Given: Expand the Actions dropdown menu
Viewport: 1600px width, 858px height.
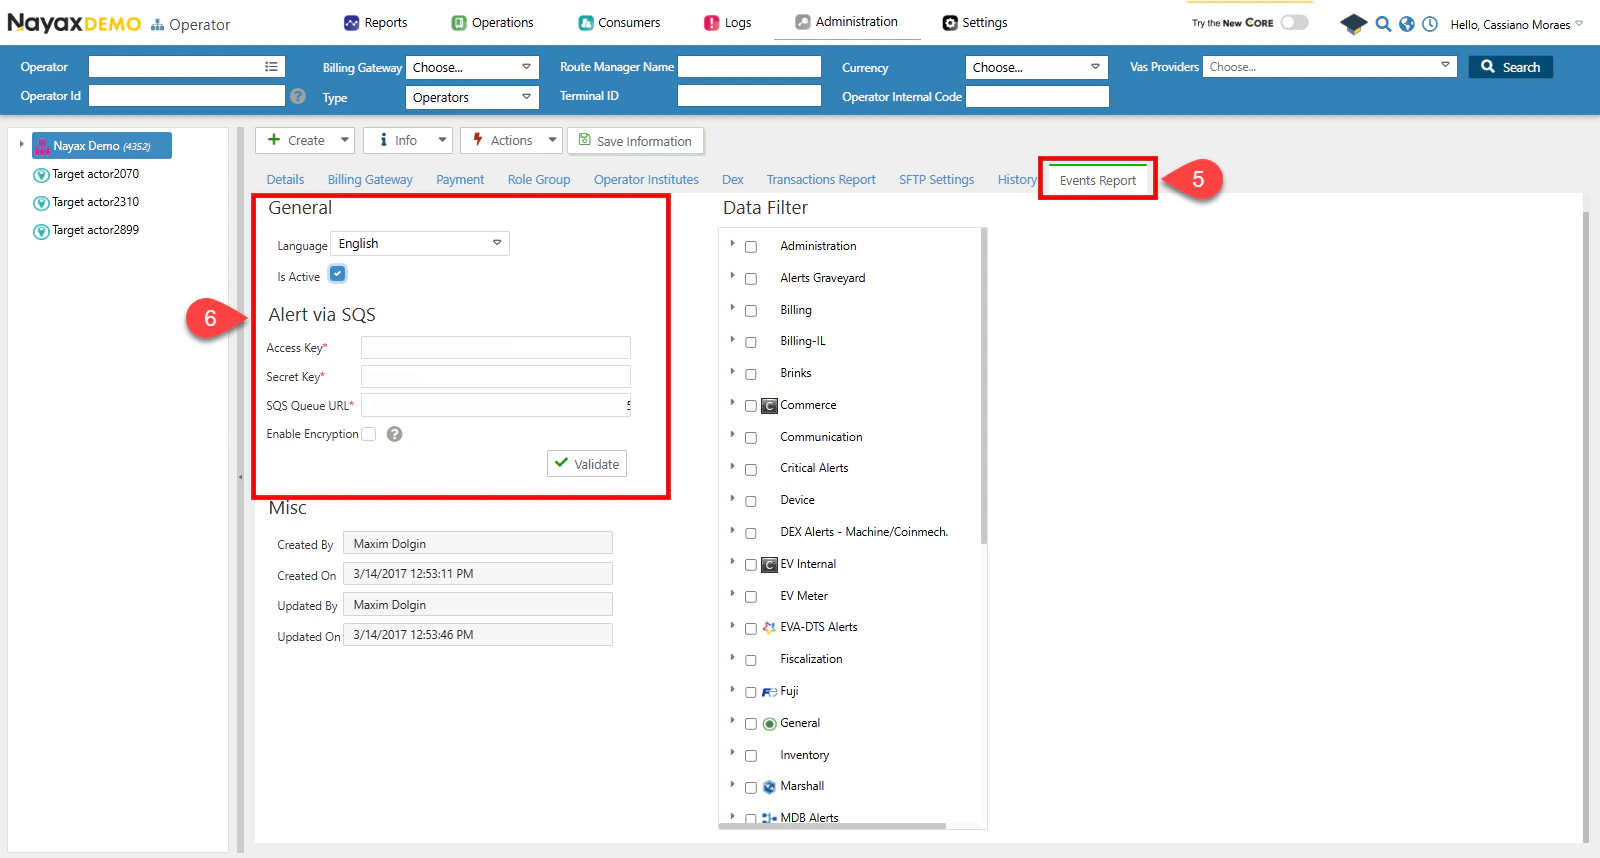Looking at the screenshot, I should pos(551,140).
